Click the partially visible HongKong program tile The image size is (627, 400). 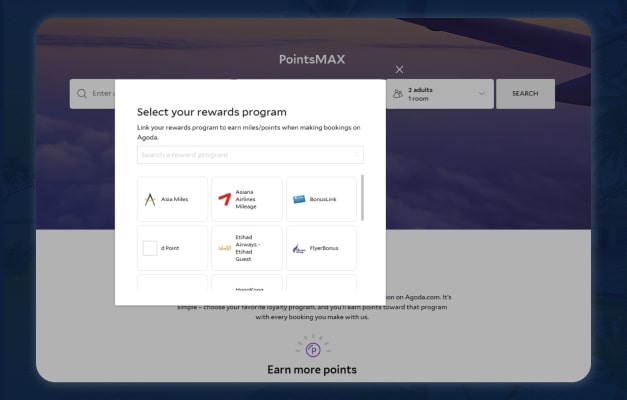tap(247, 289)
